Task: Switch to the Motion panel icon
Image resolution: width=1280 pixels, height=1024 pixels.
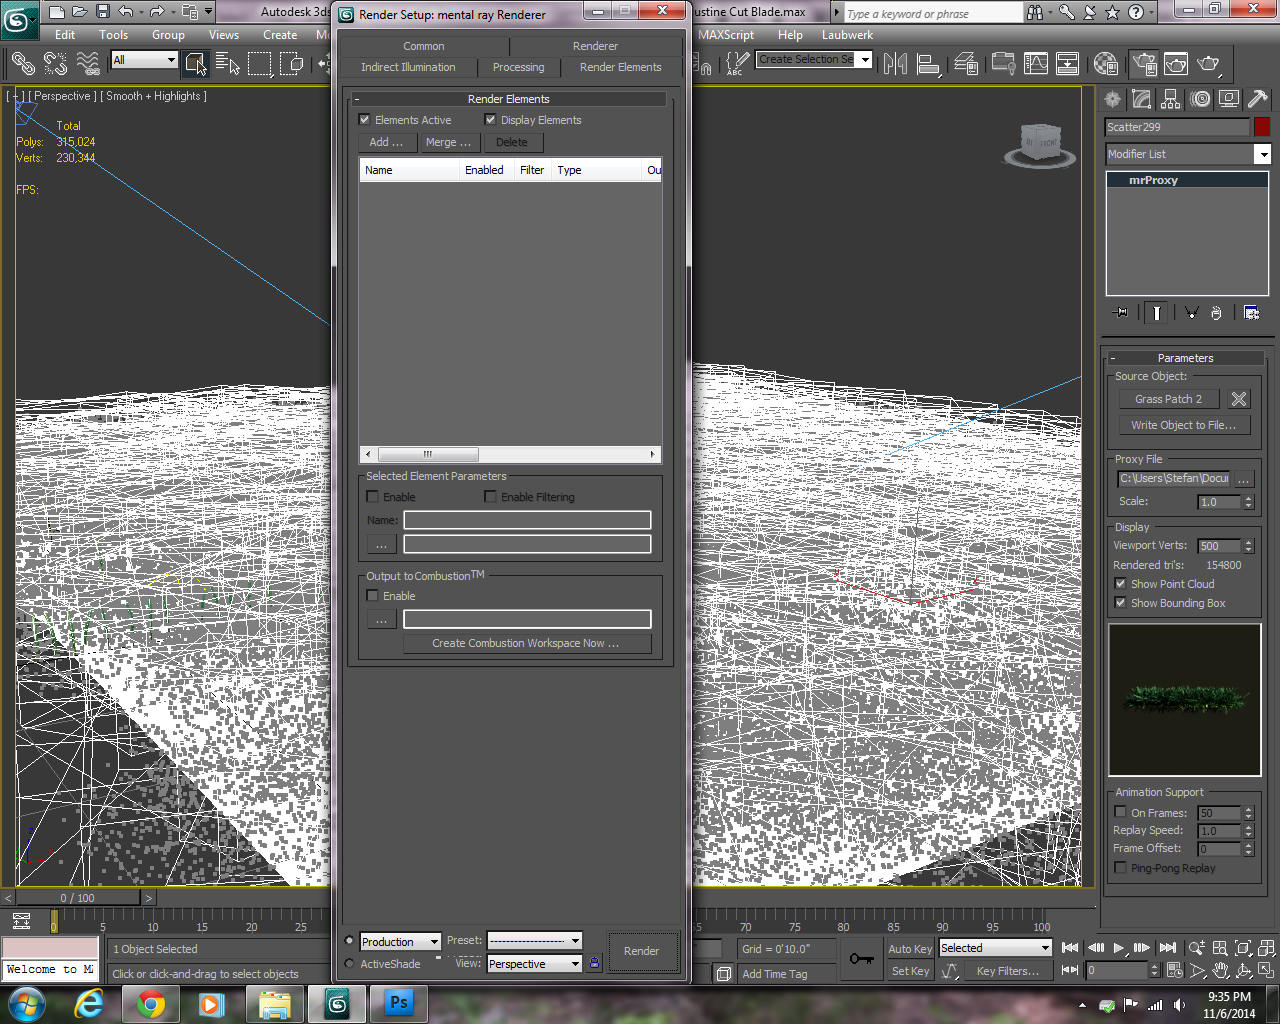Action: (x=1200, y=99)
